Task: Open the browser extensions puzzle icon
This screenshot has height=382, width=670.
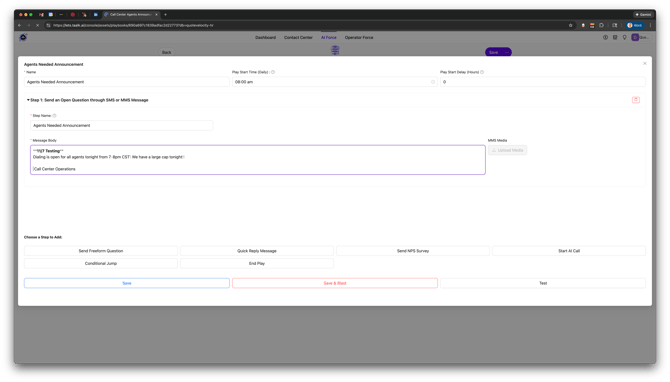Action: click(601, 25)
